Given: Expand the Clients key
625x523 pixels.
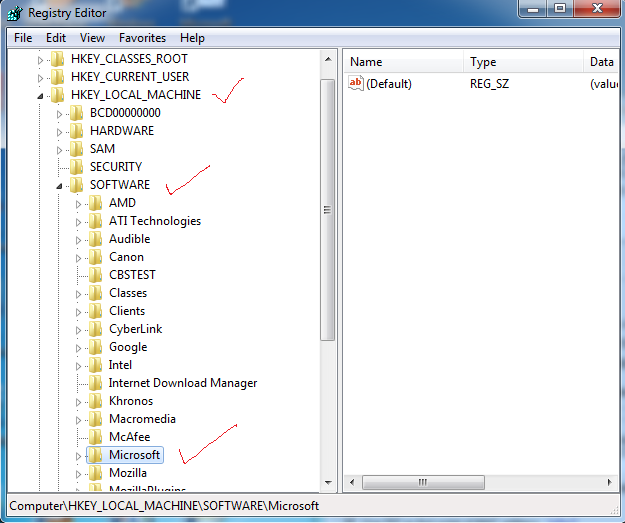Looking at the screenshot, I should coord(79,313).
